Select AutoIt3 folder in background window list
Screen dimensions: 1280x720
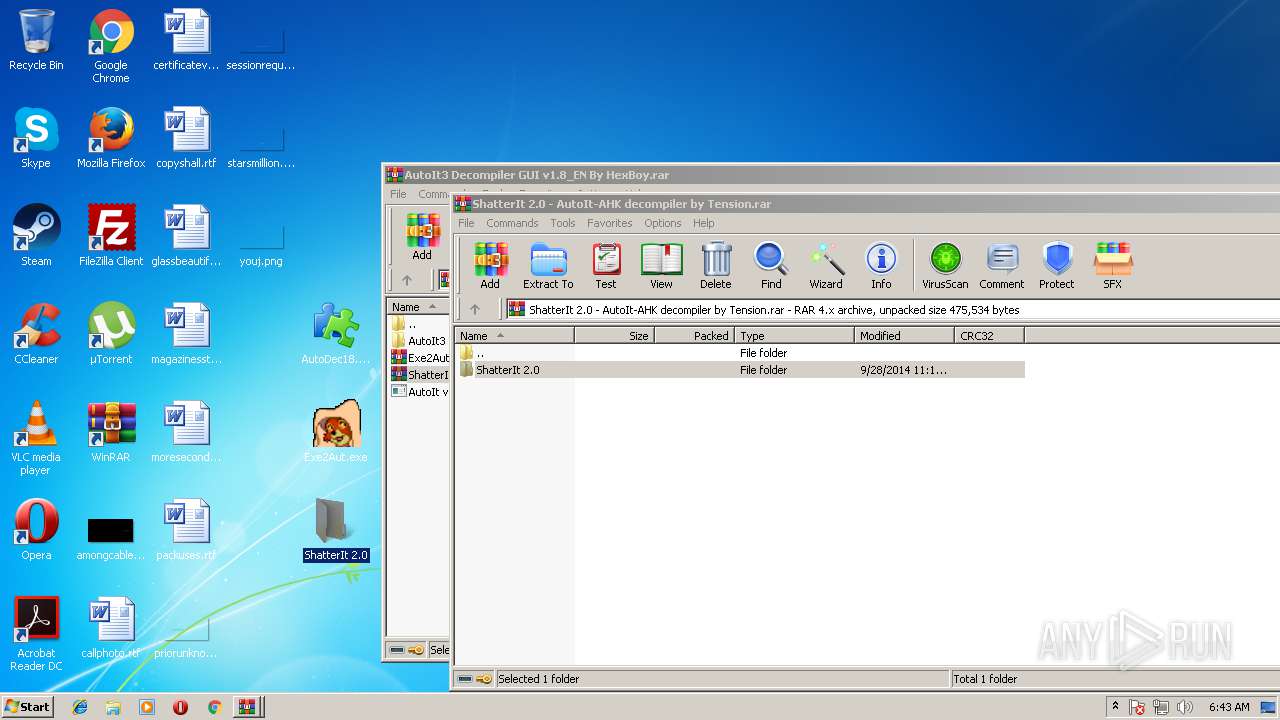pos(419,341)
